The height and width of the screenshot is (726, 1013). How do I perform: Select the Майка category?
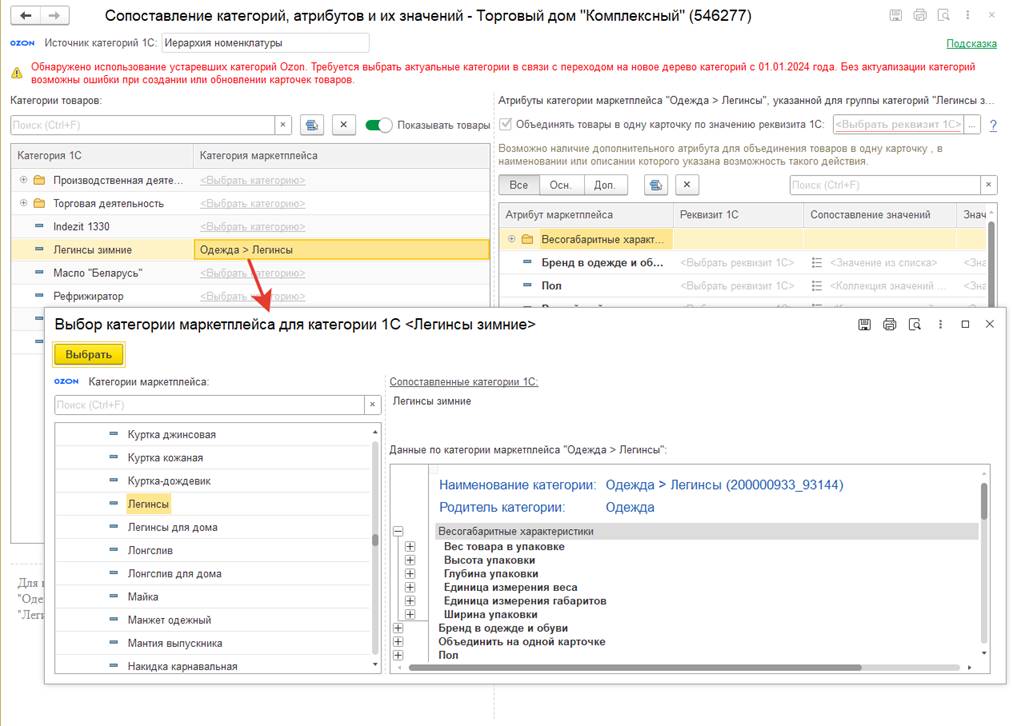pyautogui.click(x=143, y=597)
